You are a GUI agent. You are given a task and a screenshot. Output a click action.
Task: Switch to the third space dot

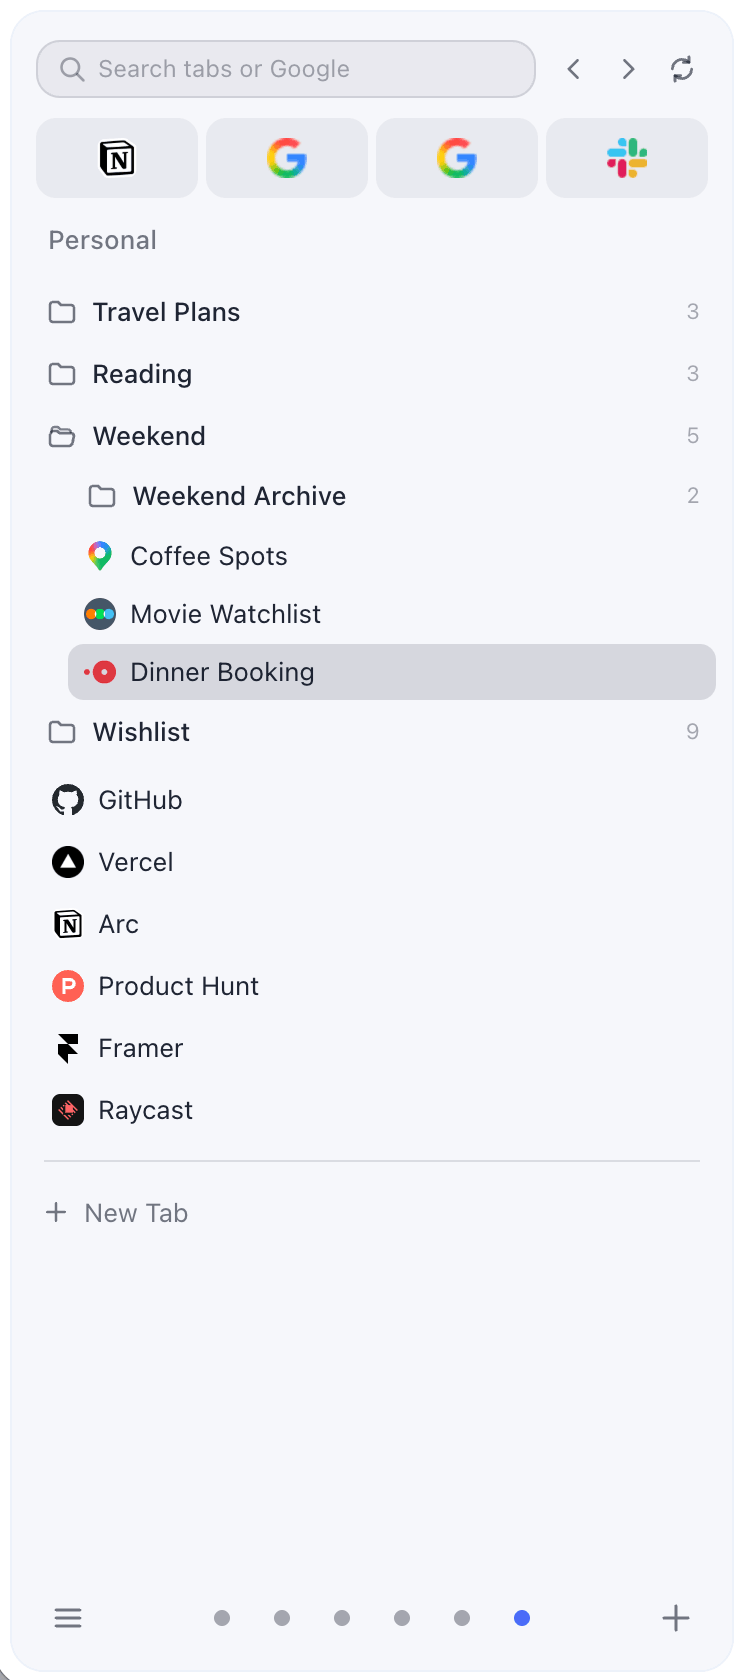coord(341,1617)
